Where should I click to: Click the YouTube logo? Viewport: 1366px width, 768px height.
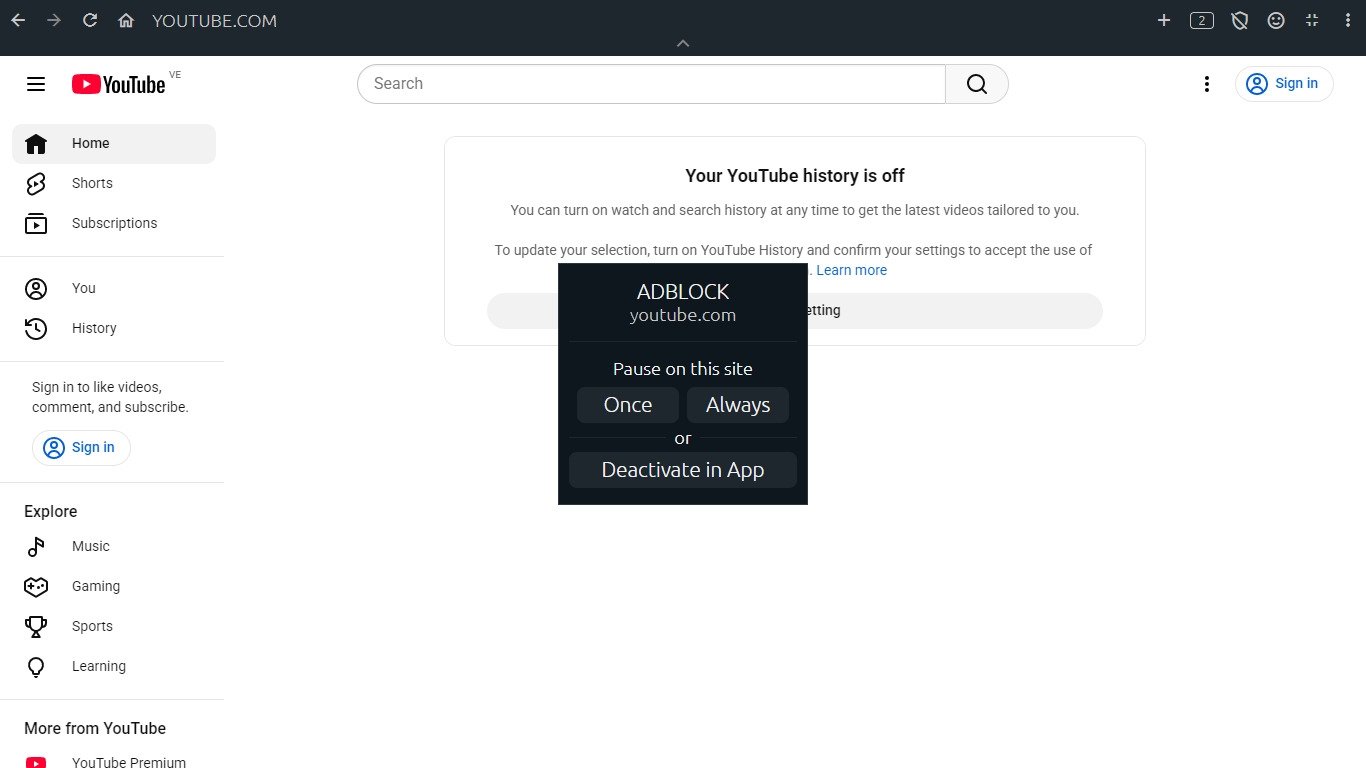(118, 84)
